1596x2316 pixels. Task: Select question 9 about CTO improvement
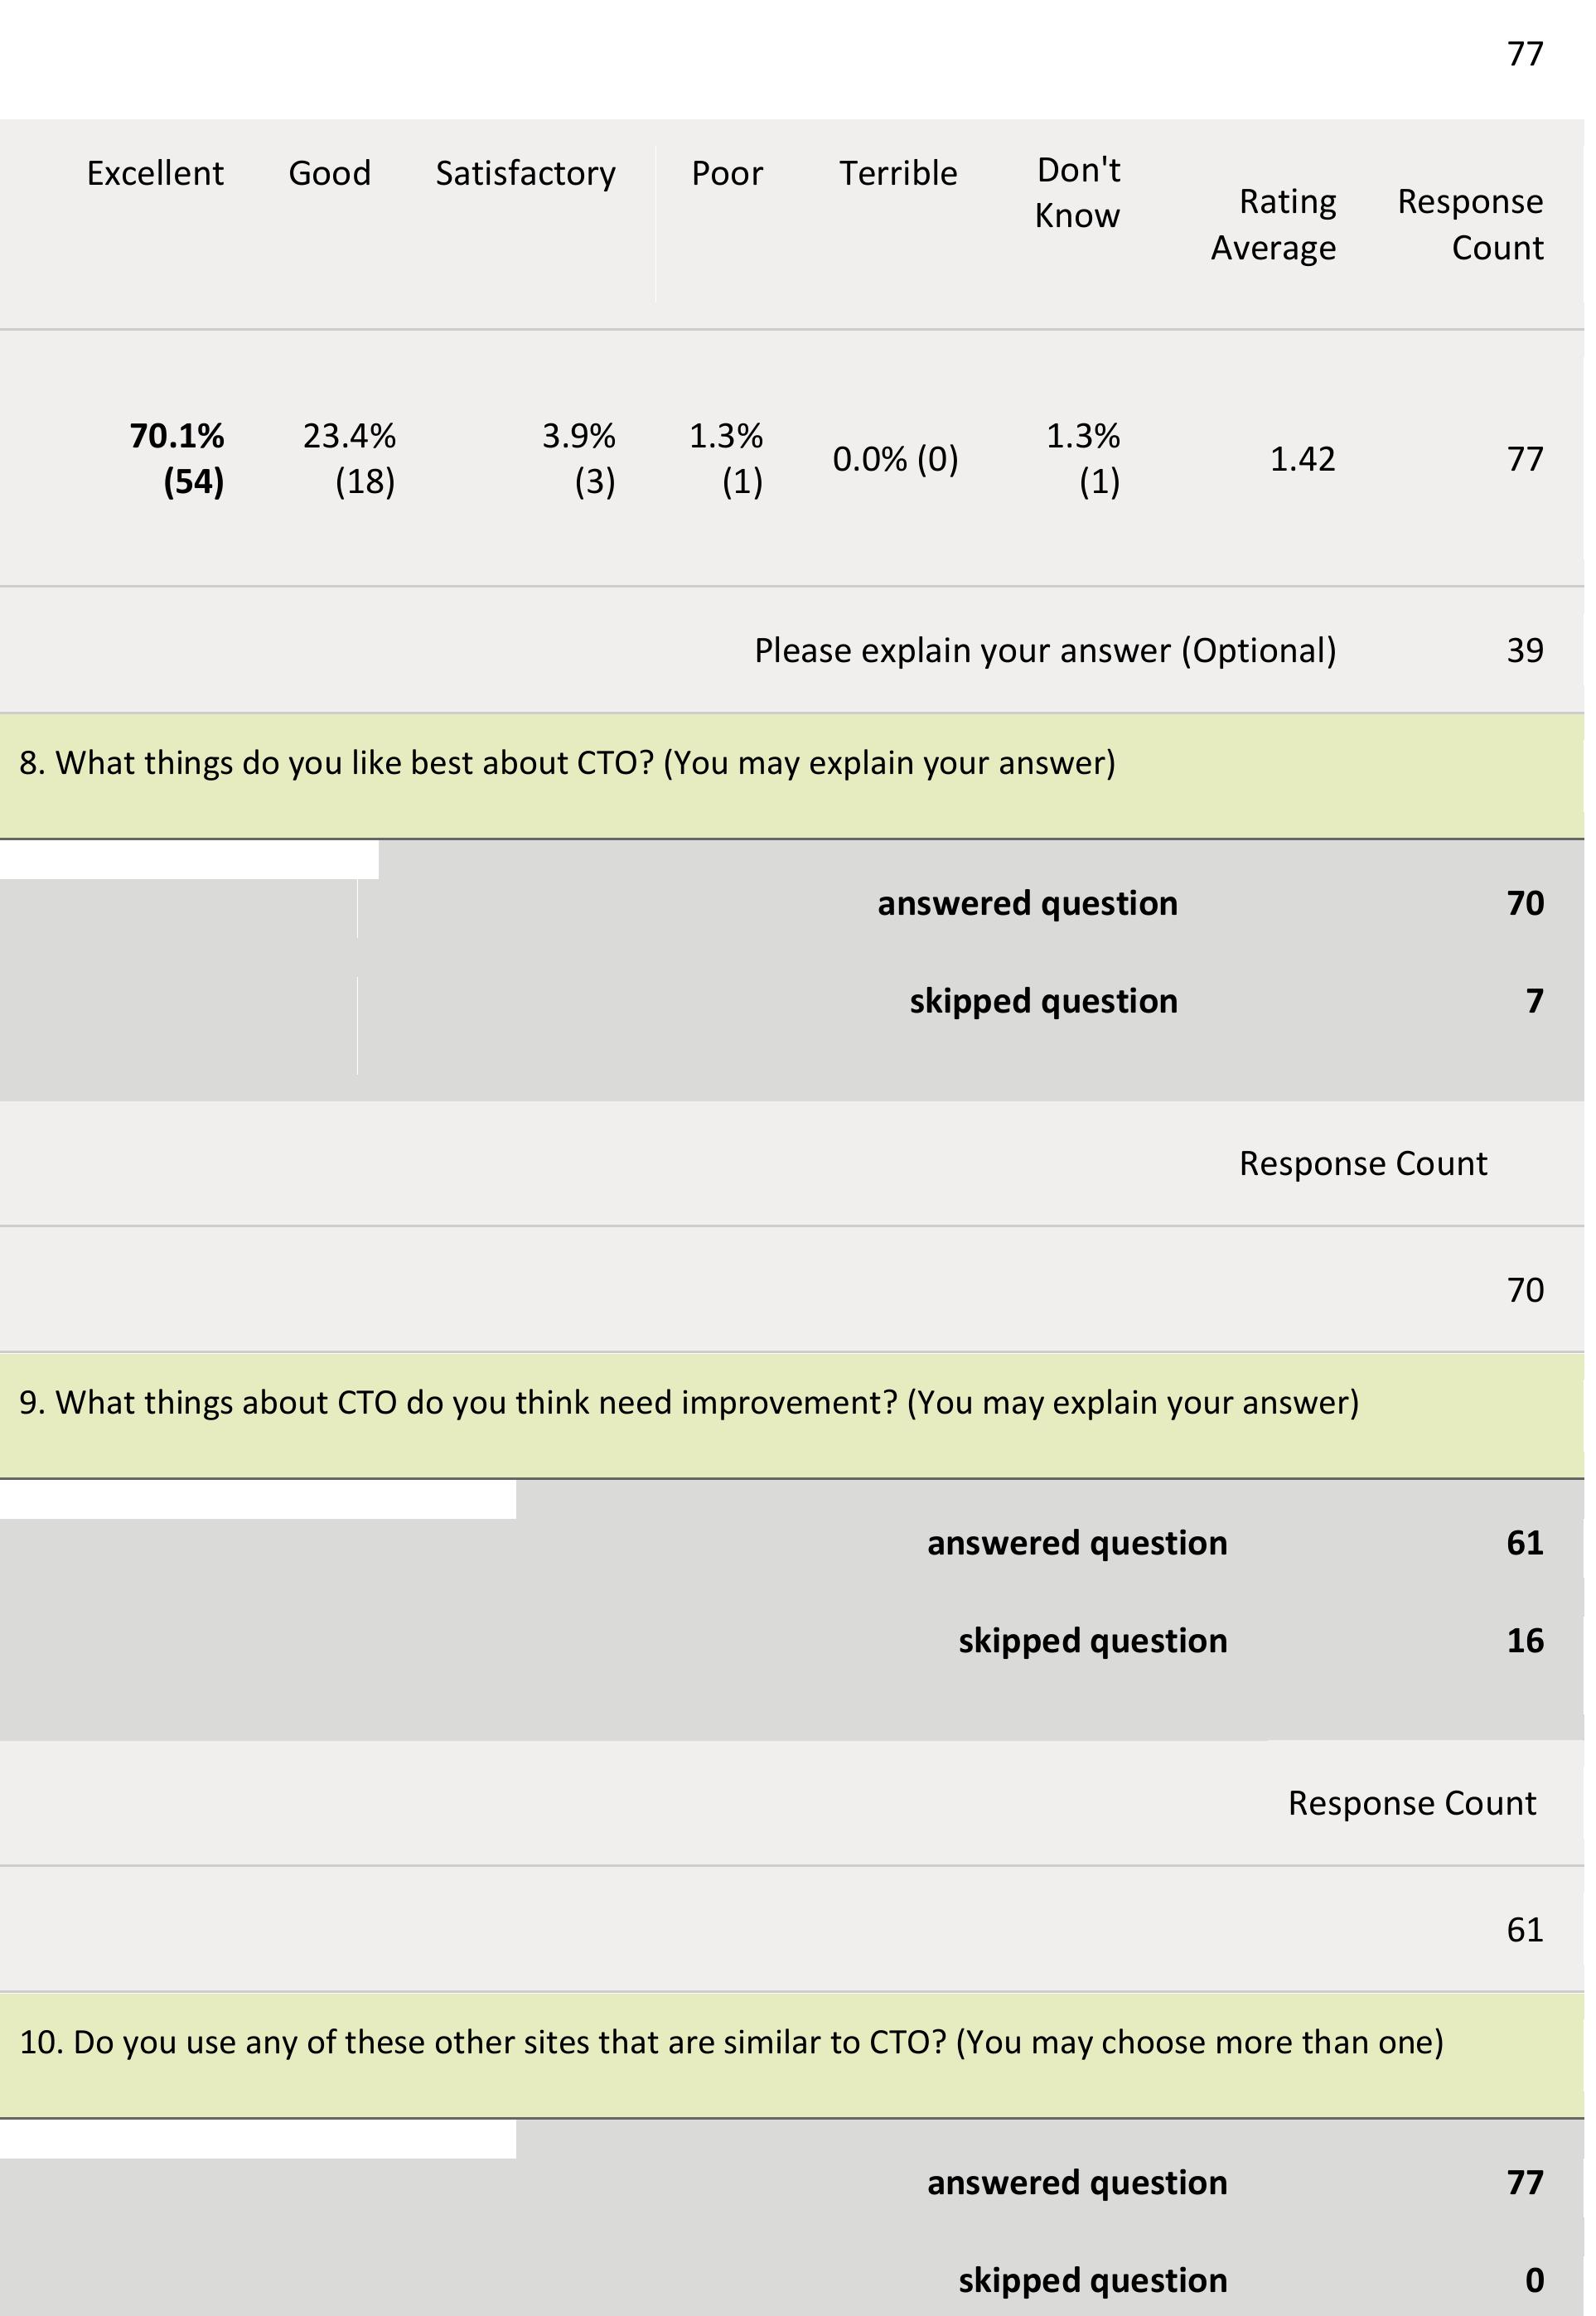coord(689,1402)
